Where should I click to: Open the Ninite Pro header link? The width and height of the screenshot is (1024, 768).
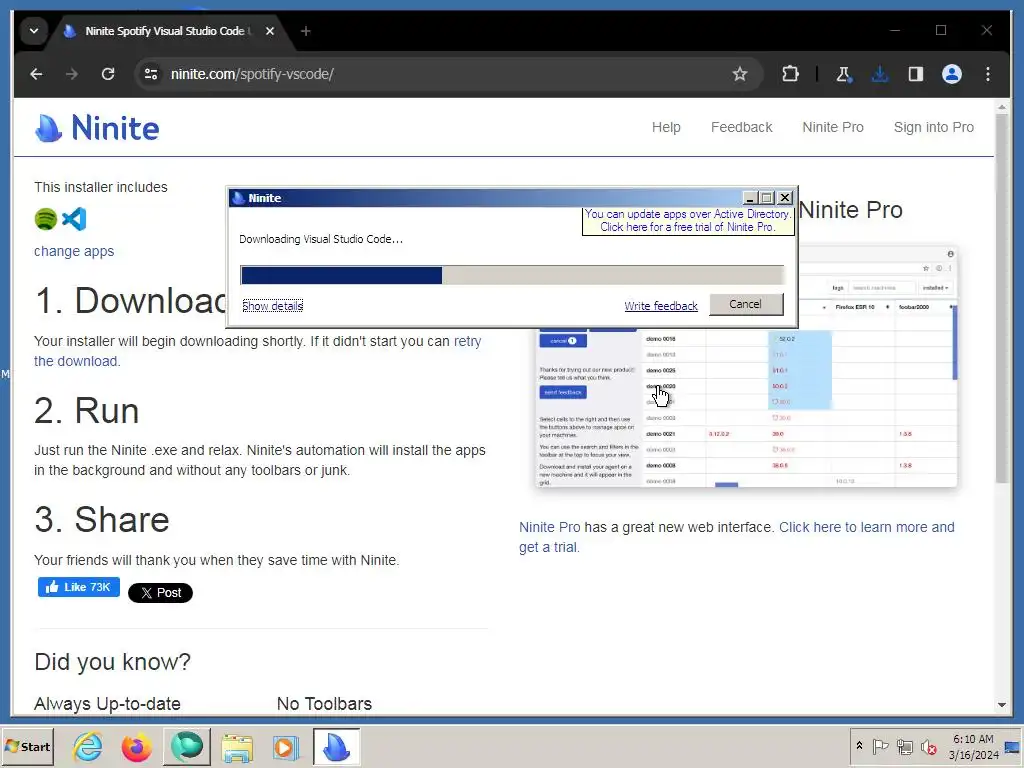click(833, 127)
